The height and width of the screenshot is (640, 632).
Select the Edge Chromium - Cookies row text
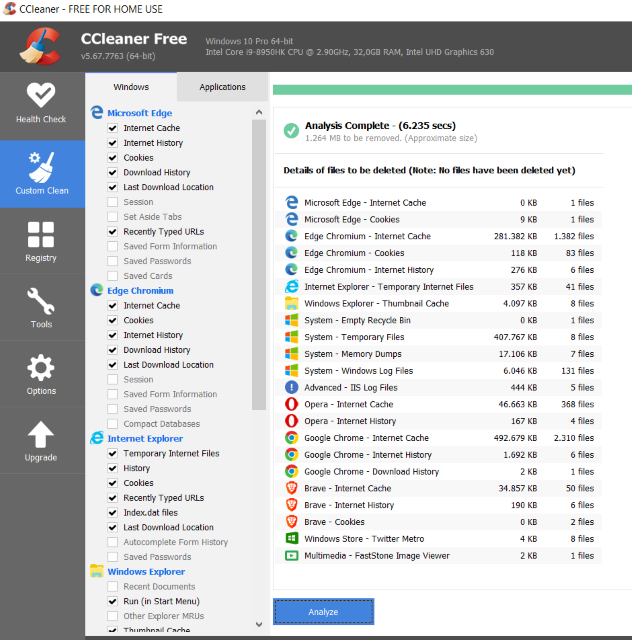click(354, 253)
